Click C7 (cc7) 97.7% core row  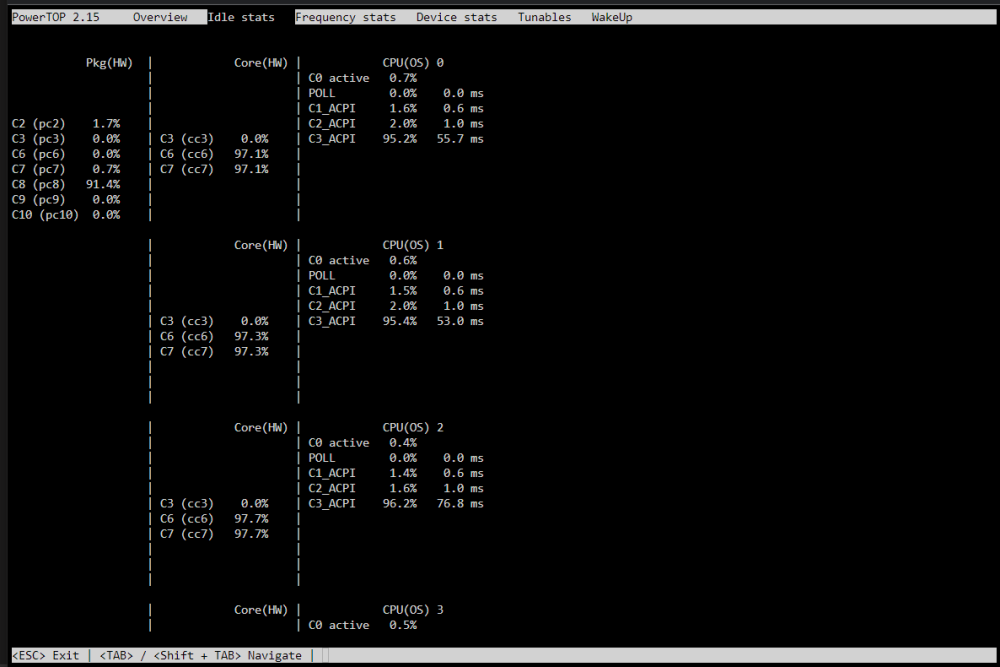(x=214, y=534)
